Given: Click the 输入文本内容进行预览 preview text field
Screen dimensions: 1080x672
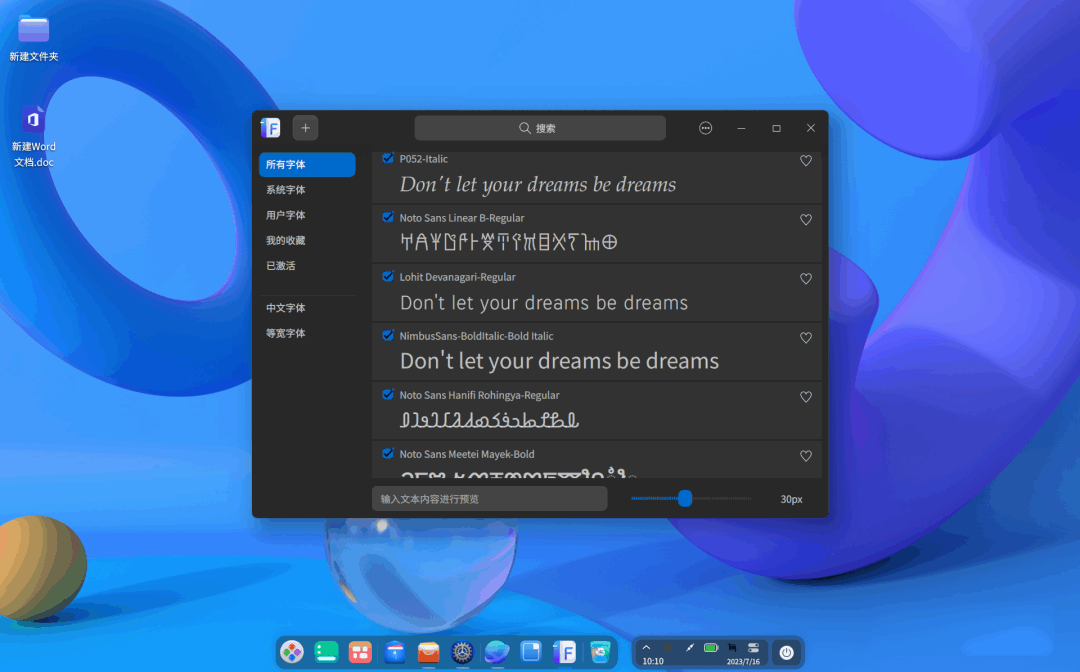Looking at the screenshot, I should tap(490, 498).
